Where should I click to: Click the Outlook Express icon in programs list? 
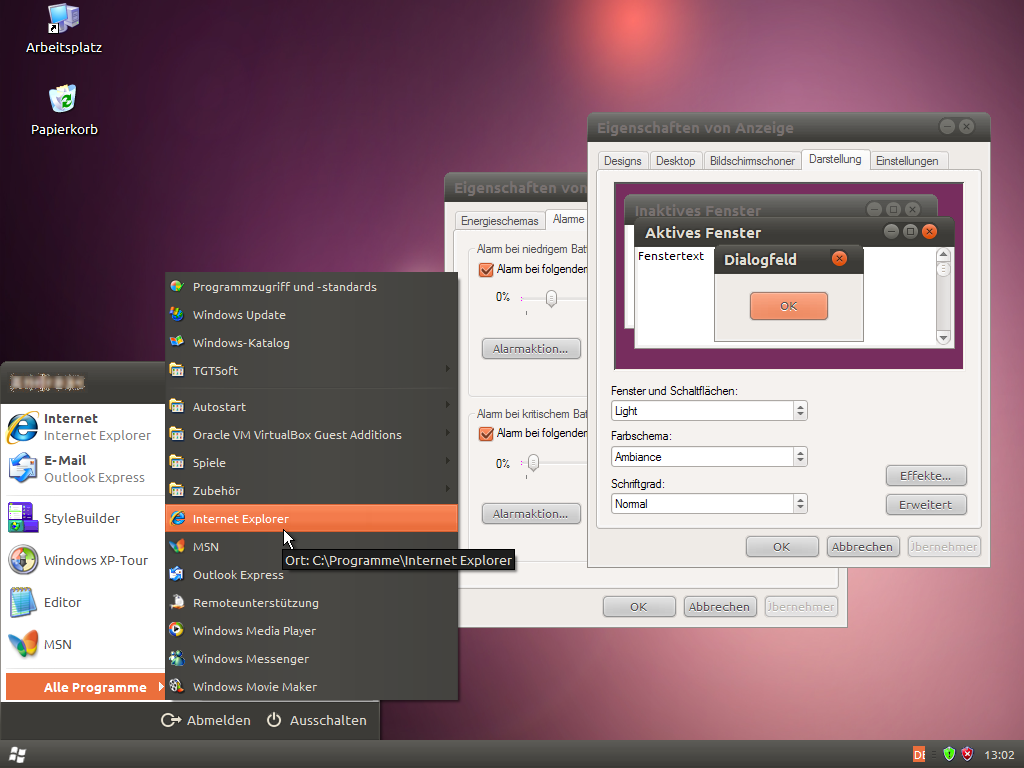click(177, 574)
